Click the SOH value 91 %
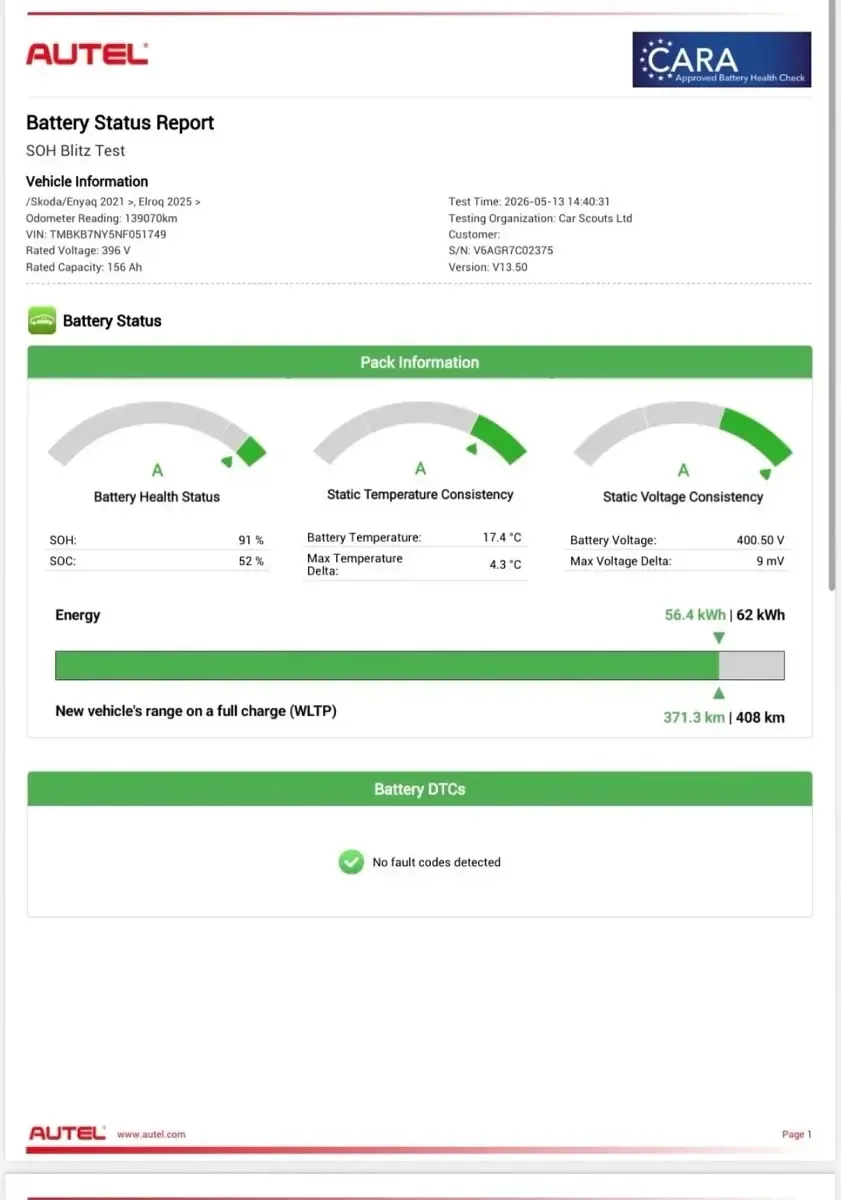 click(x=251, y=540)
